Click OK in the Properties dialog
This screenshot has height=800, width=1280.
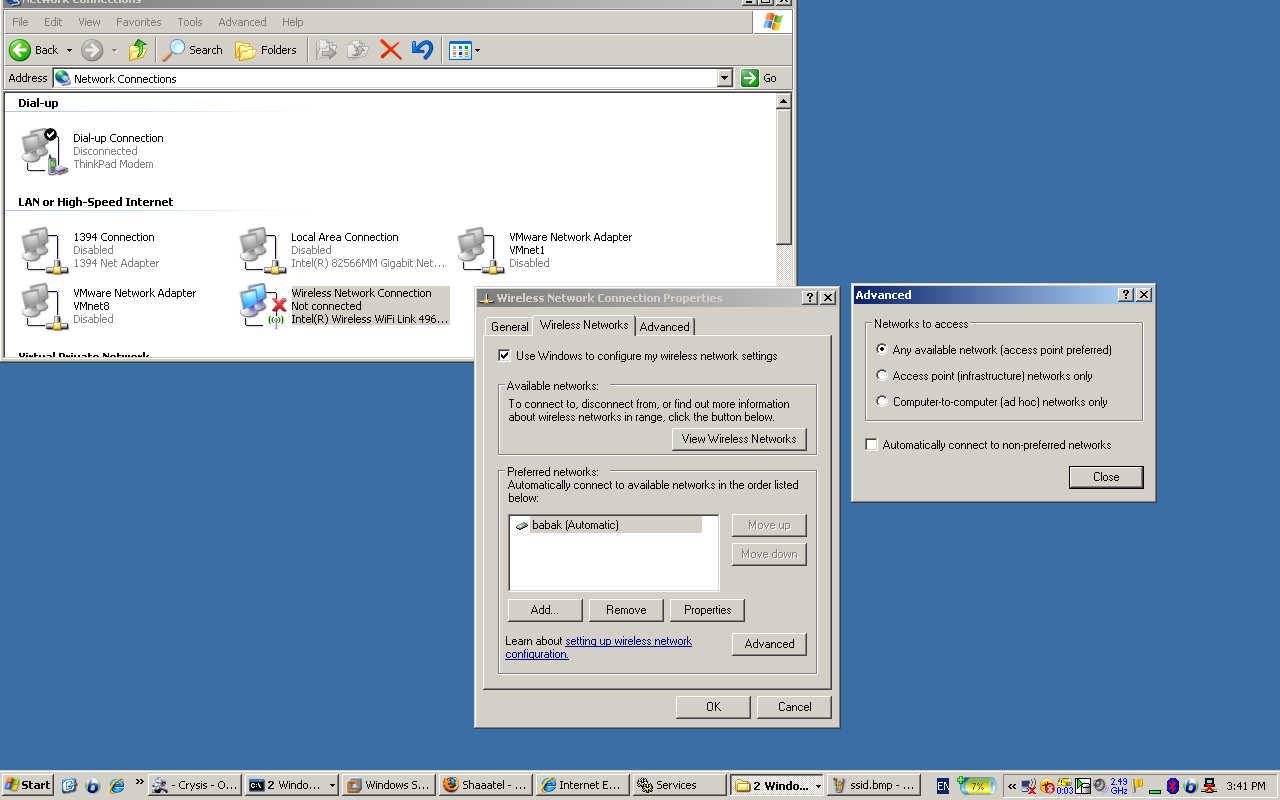713,707
